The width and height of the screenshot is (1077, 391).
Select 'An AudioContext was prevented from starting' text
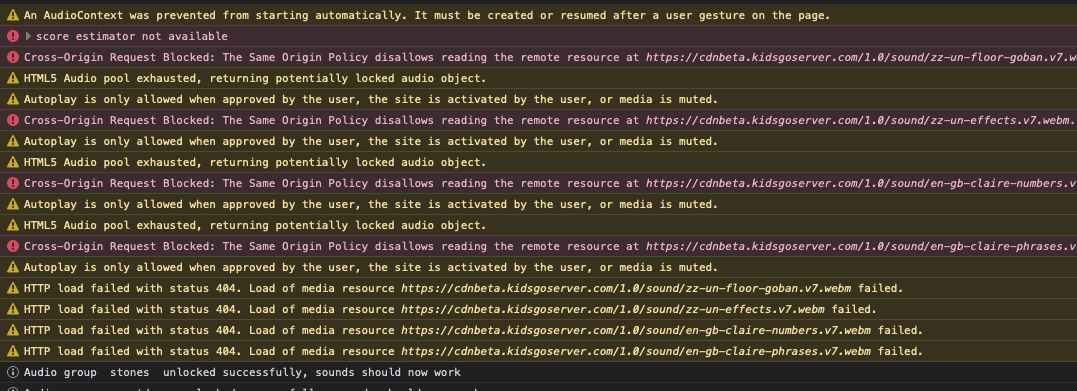tap(427, 15)
